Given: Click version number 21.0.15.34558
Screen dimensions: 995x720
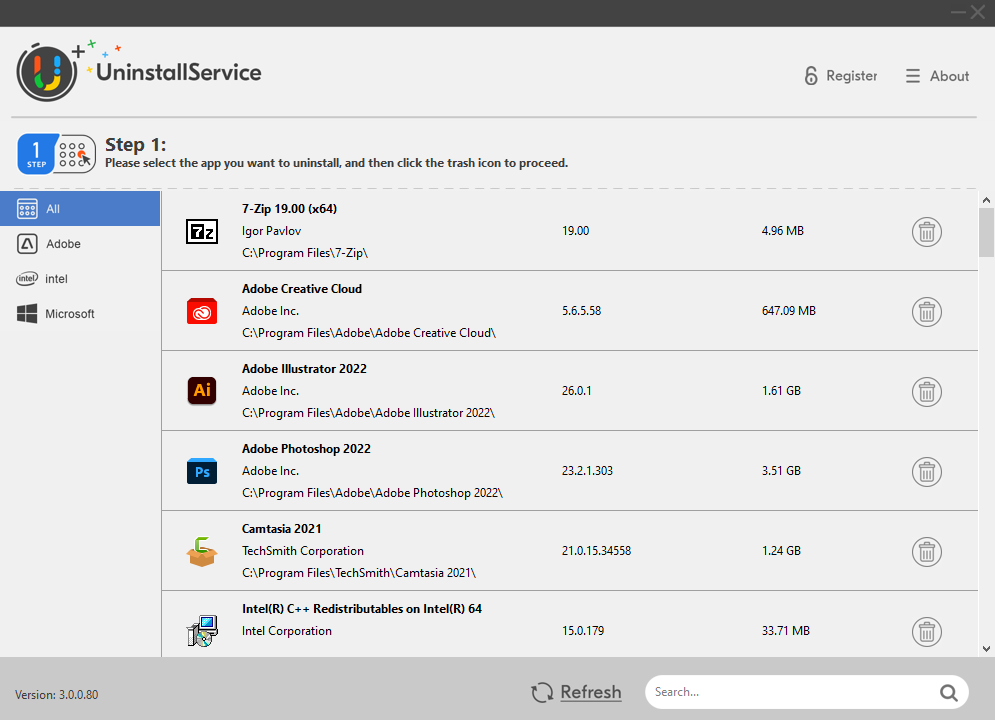Looking at the screenshot, I should click(x=596, y=551).
